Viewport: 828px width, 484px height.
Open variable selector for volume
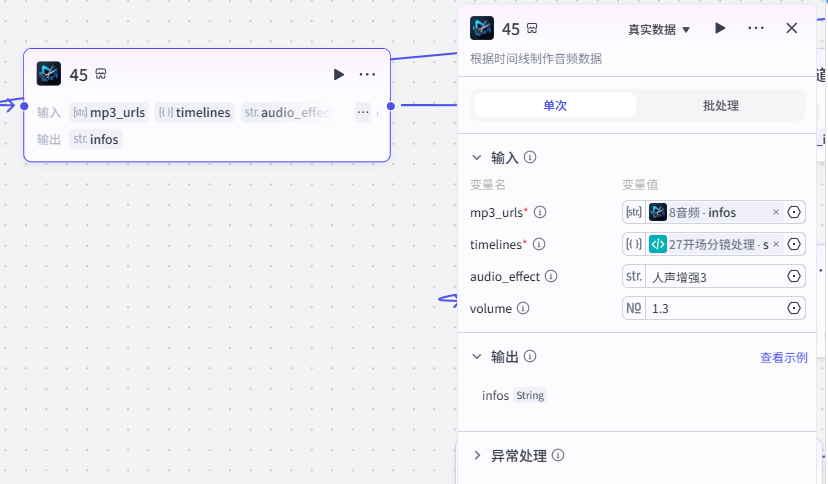(x=794, y=308)
